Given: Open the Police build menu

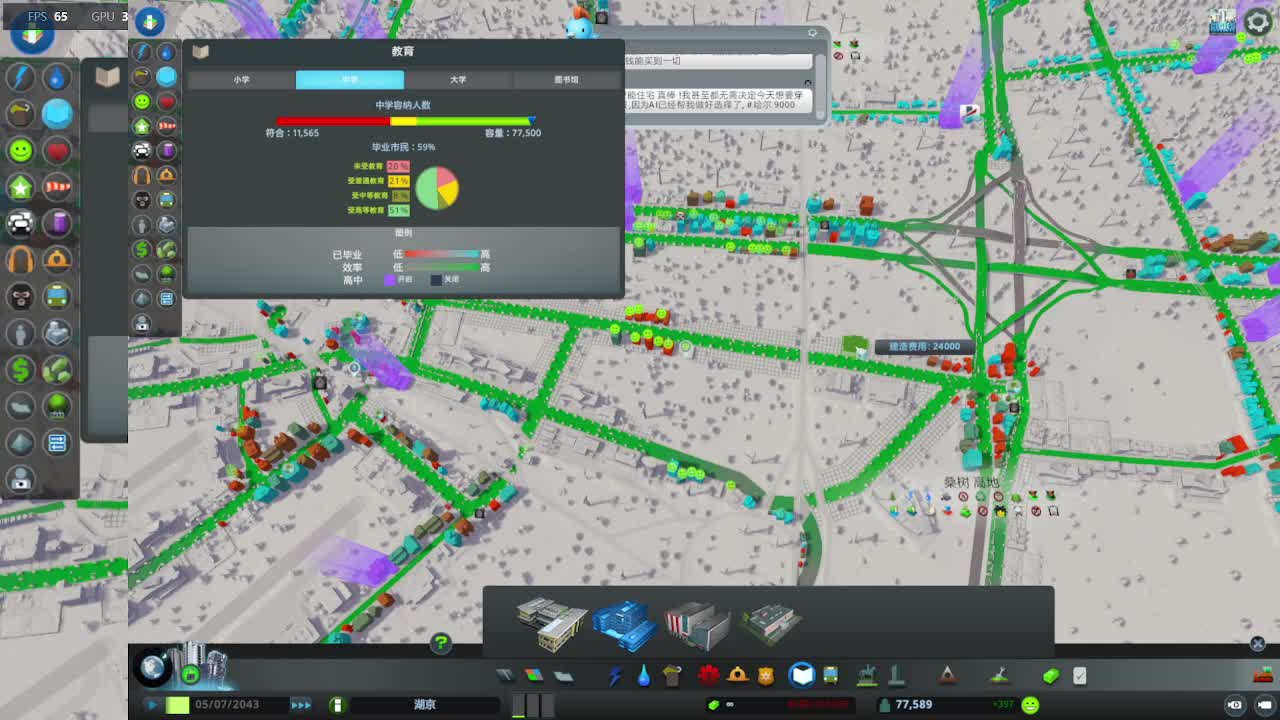Looking at the screenshot, I should tap(766, 676).
